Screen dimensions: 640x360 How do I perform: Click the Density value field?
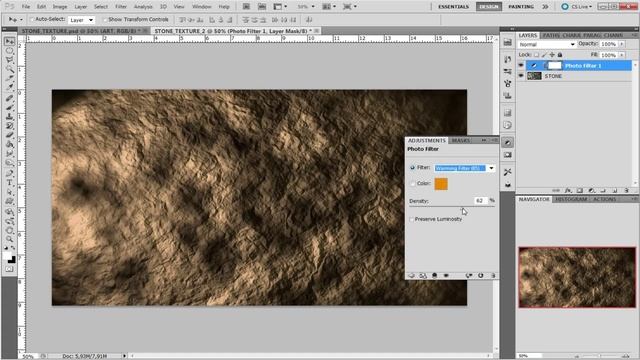tap(480, 200)
